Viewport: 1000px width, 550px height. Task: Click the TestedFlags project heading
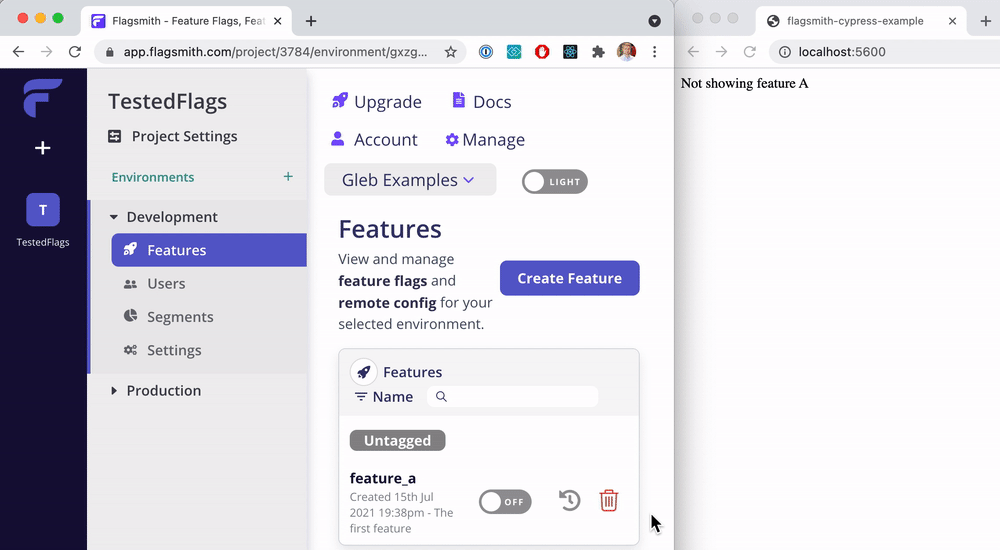[167, 101]
